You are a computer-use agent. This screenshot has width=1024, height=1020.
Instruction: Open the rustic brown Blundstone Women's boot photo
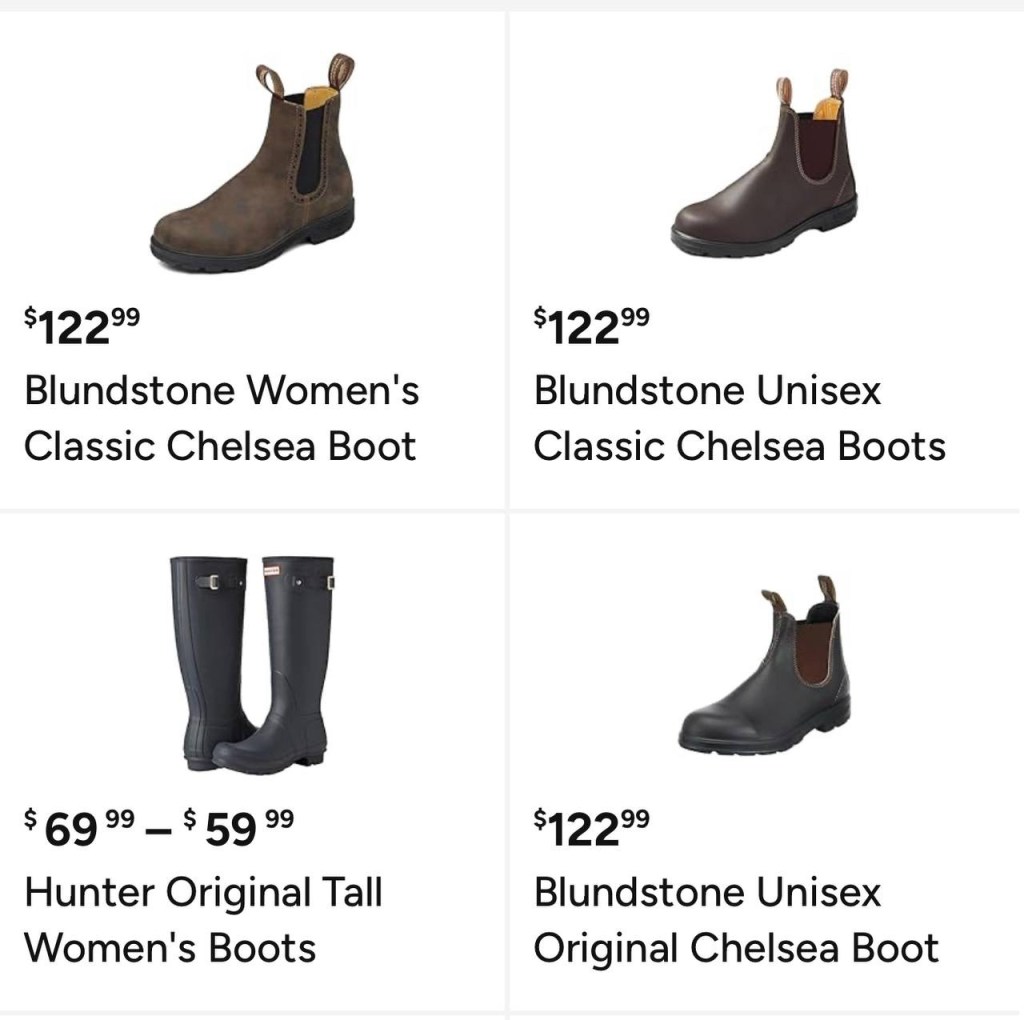pyautogui.click(x=255, y=163)
